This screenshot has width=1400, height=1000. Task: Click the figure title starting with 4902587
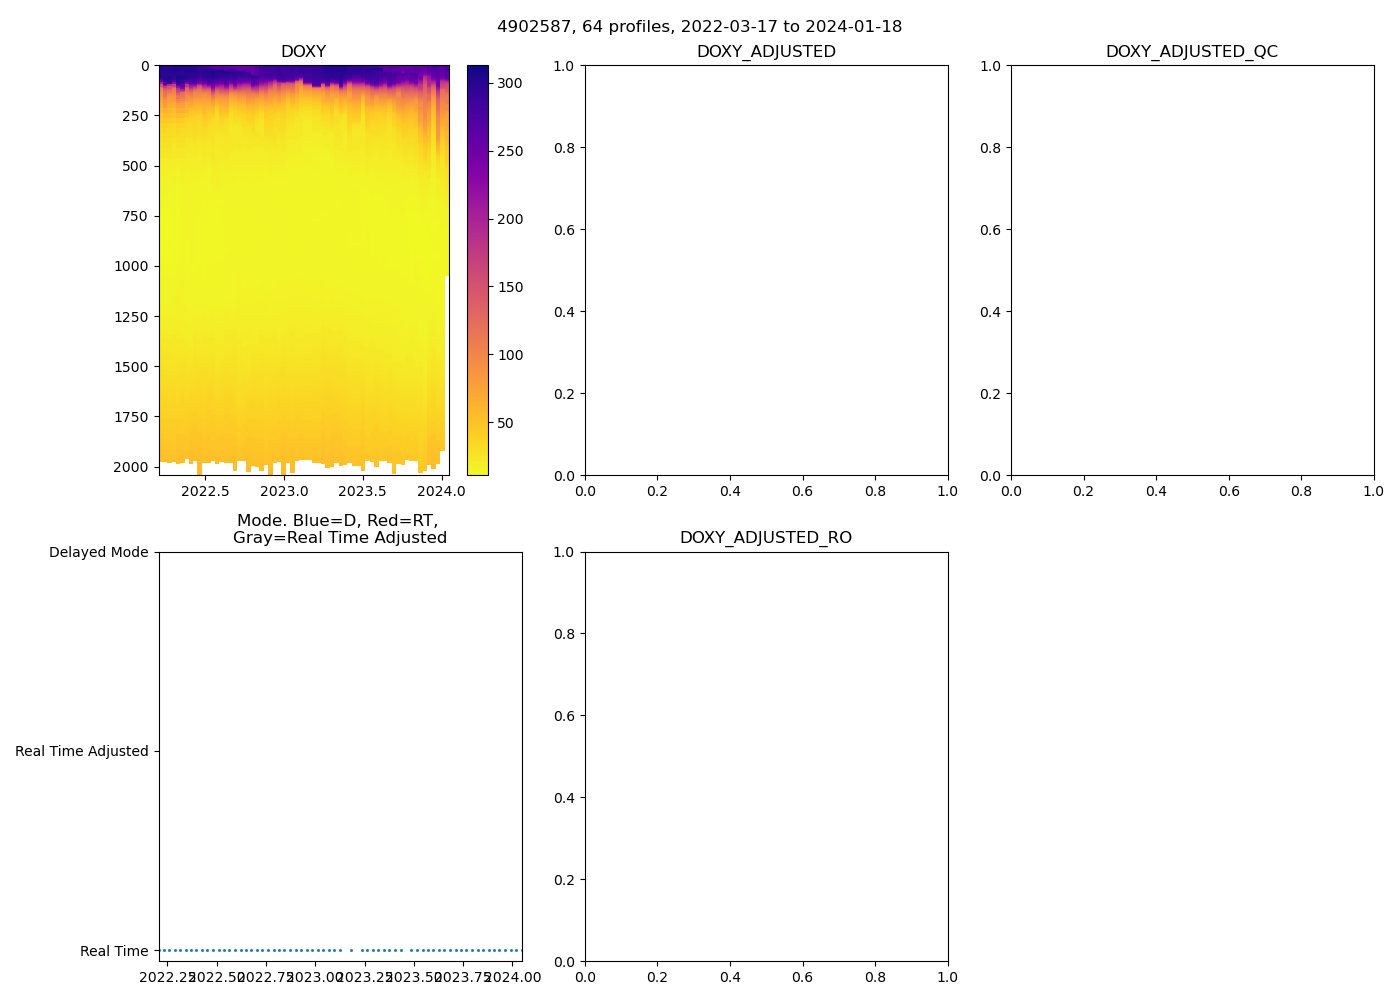click(x=699, y=27)
